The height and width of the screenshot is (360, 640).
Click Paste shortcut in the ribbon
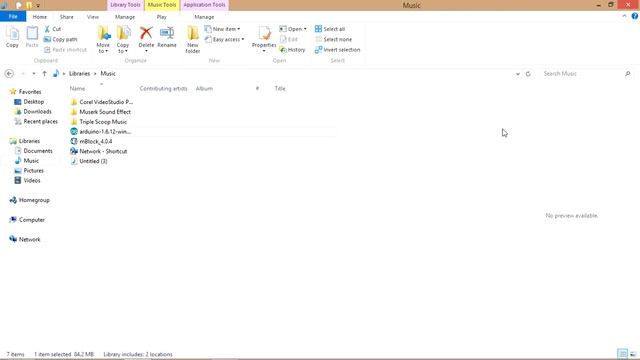point(65,50)
